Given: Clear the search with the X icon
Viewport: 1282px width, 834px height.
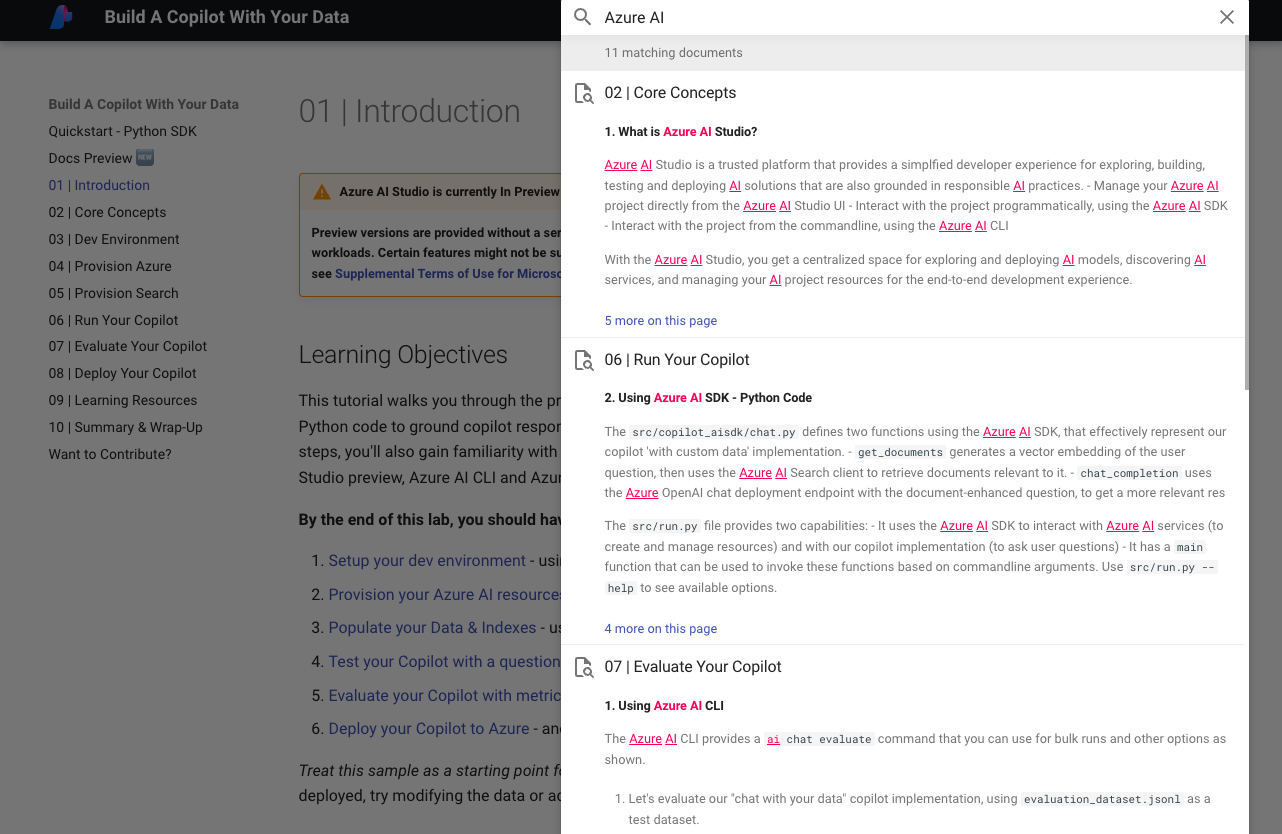Looking at the screenshot, I should [1227, 17].
